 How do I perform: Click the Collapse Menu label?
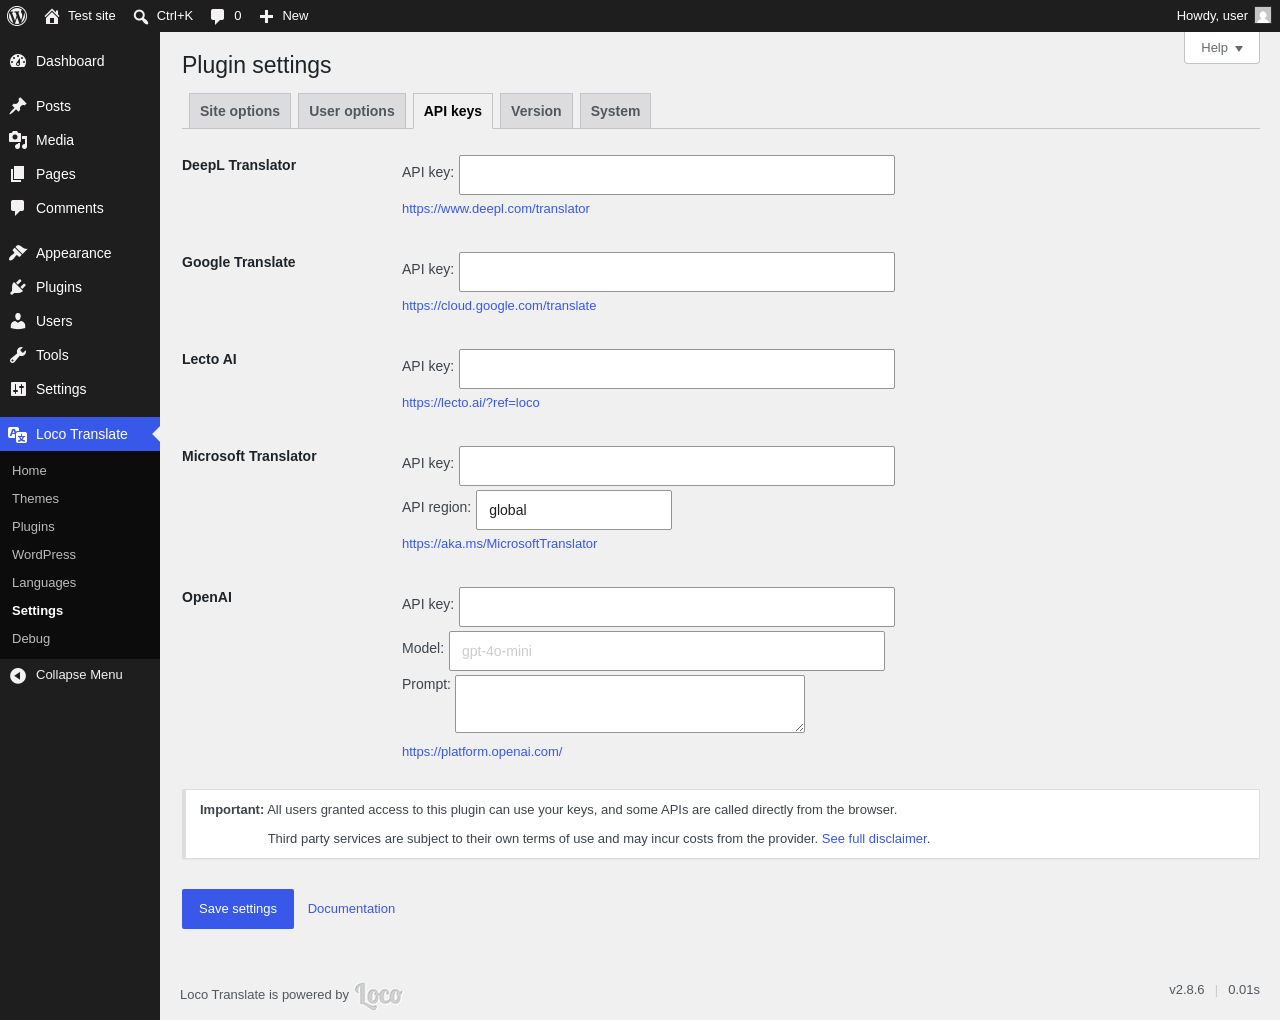(79, 675)
